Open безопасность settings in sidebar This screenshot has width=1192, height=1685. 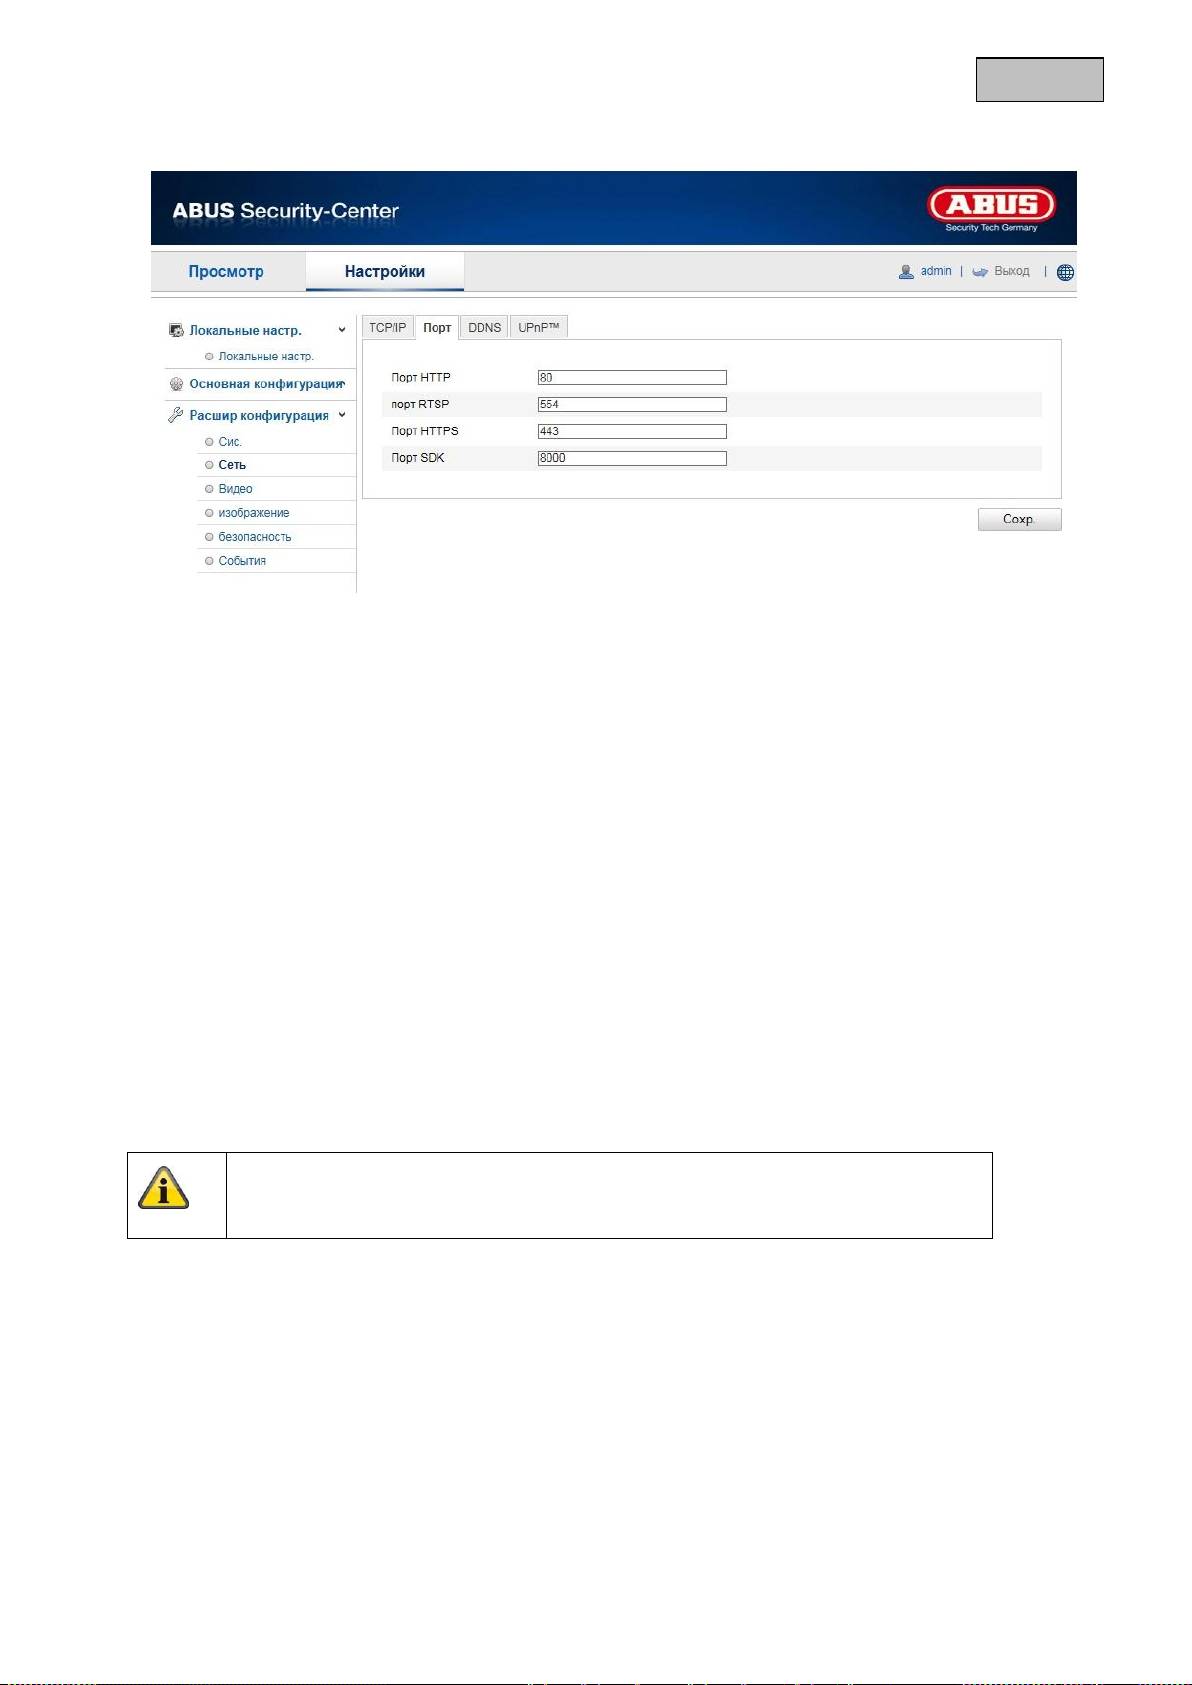click(x=254, y=537)
